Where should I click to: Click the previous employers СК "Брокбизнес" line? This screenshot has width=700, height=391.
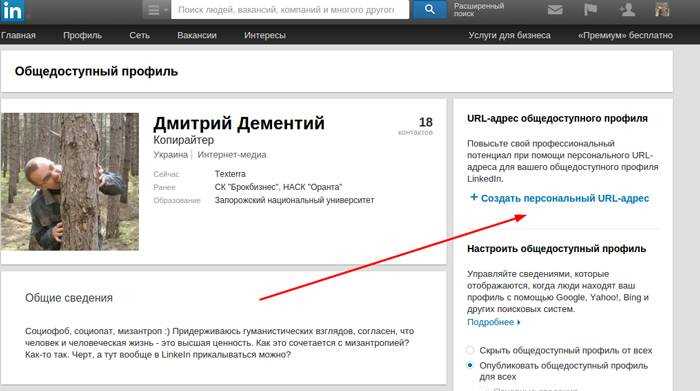coord(278,187)
